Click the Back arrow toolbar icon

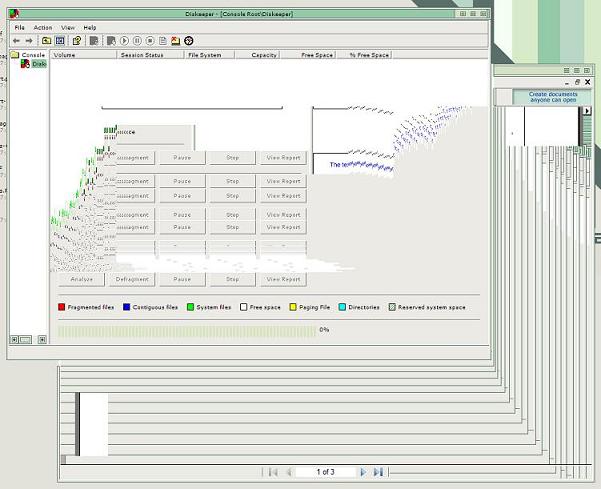pyautogui.click(x=16, y=41)
